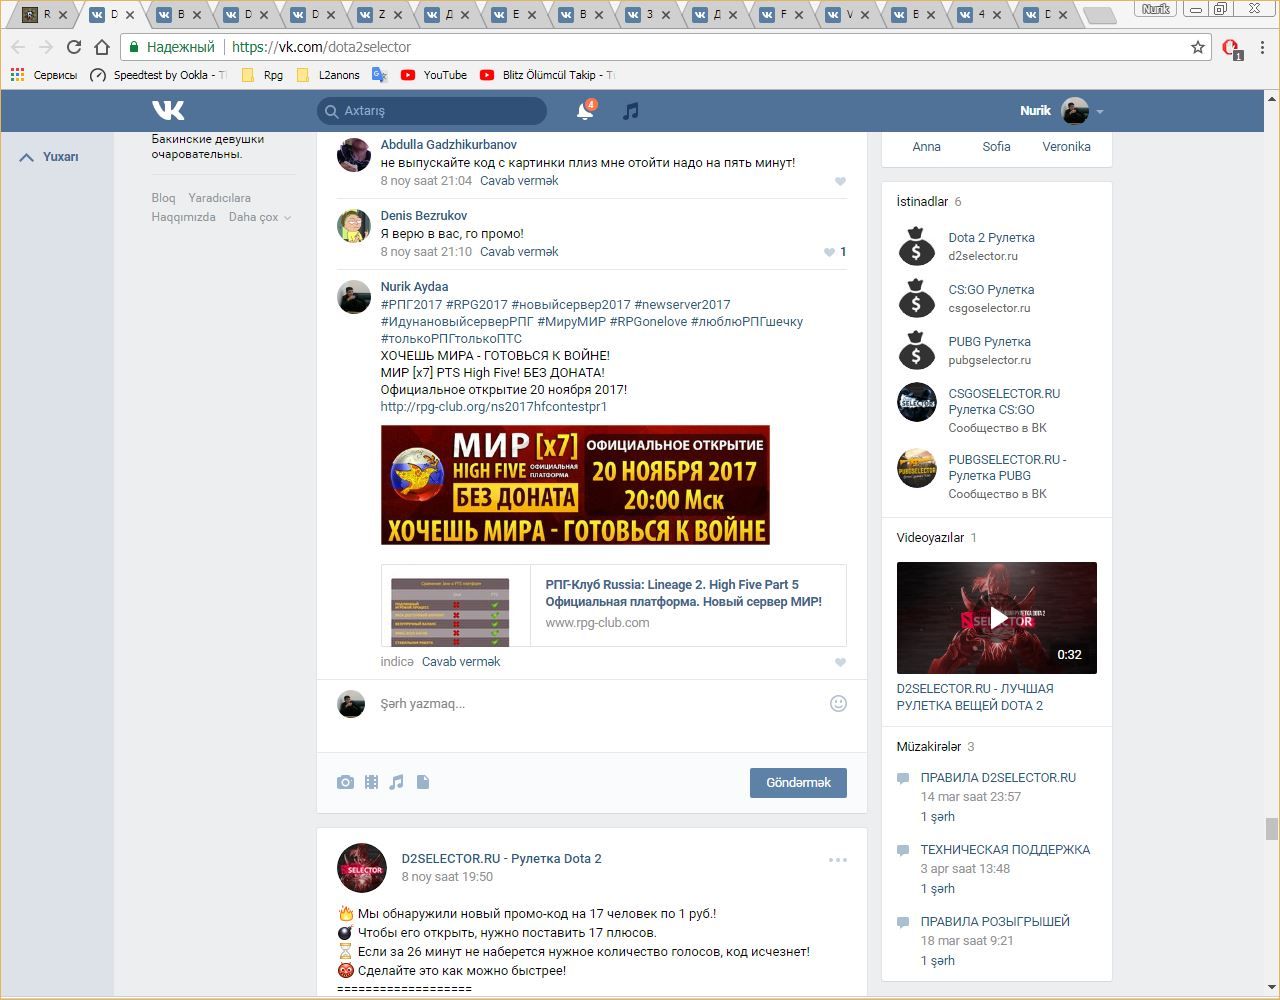Open Chrome's three-dot menu

[1263, 47]
